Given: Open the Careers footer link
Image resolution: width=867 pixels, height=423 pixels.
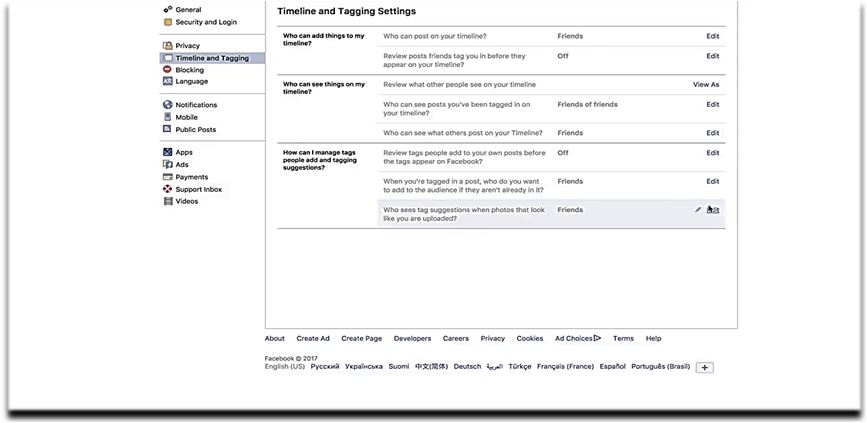Looking at the screenshot, I should pos(456,338).
